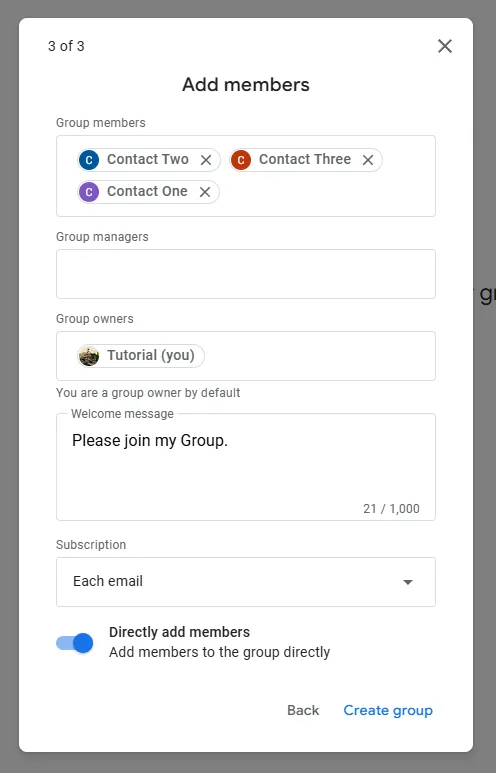
Task: Click Contact One's purple avatar icon
Action: (x=89, y=192)
